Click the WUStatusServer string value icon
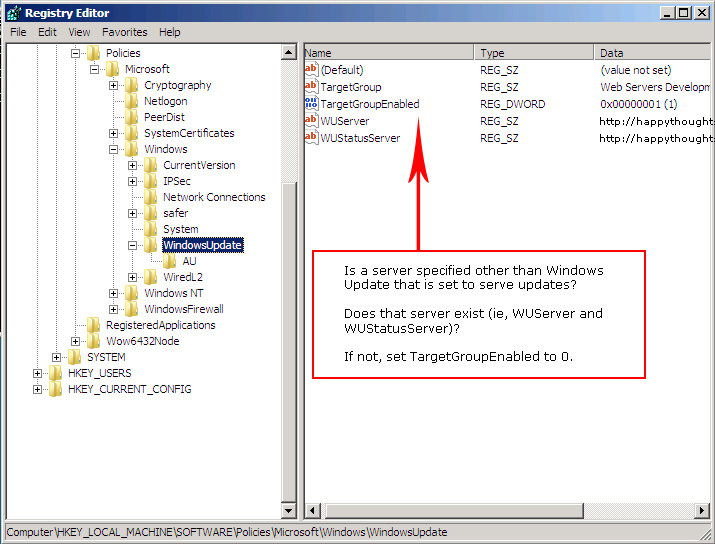 click(x=311, y=138)
